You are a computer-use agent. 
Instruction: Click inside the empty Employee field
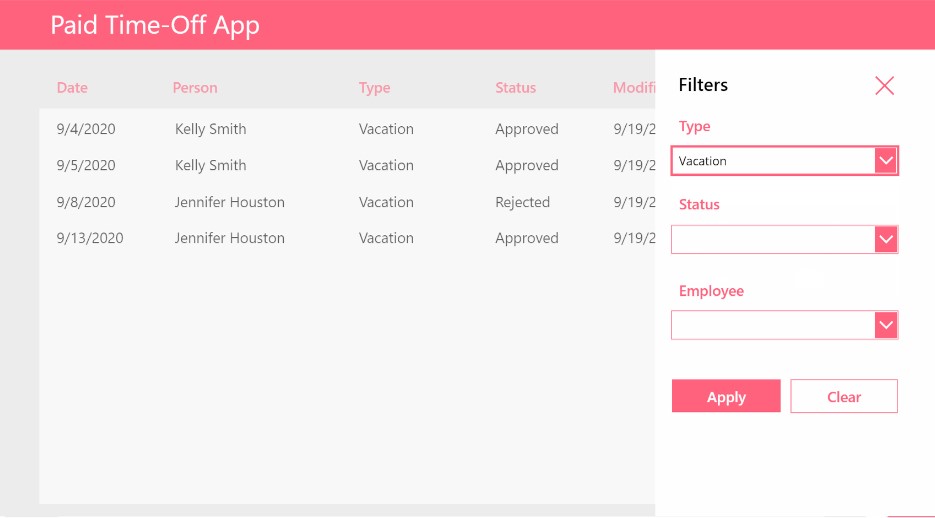click(773, 325)
